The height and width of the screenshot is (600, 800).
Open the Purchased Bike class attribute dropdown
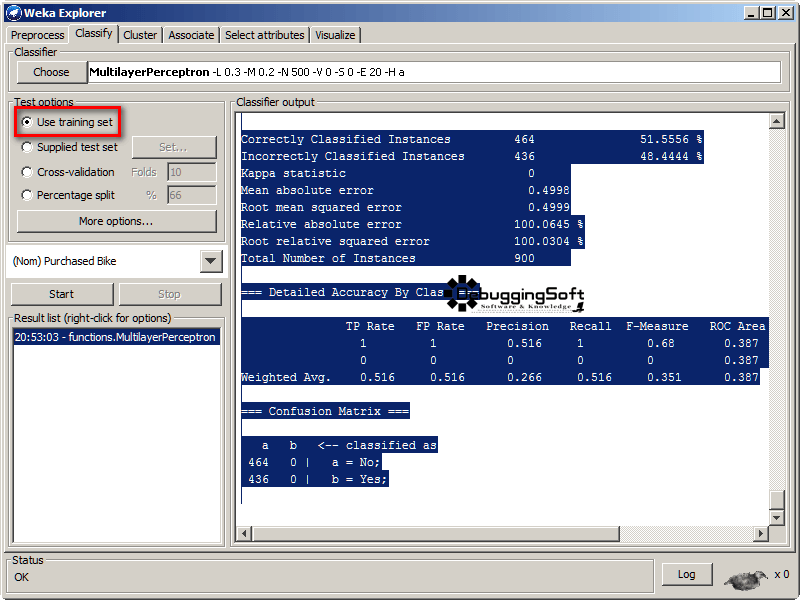211,261
